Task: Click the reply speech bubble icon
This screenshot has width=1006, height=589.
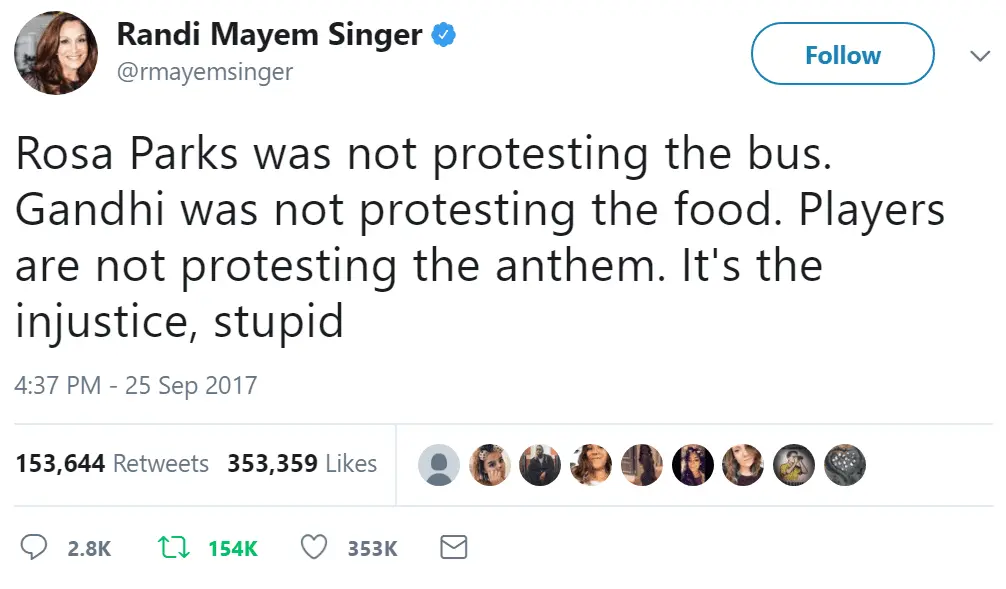Action: (x=35, y=547)
